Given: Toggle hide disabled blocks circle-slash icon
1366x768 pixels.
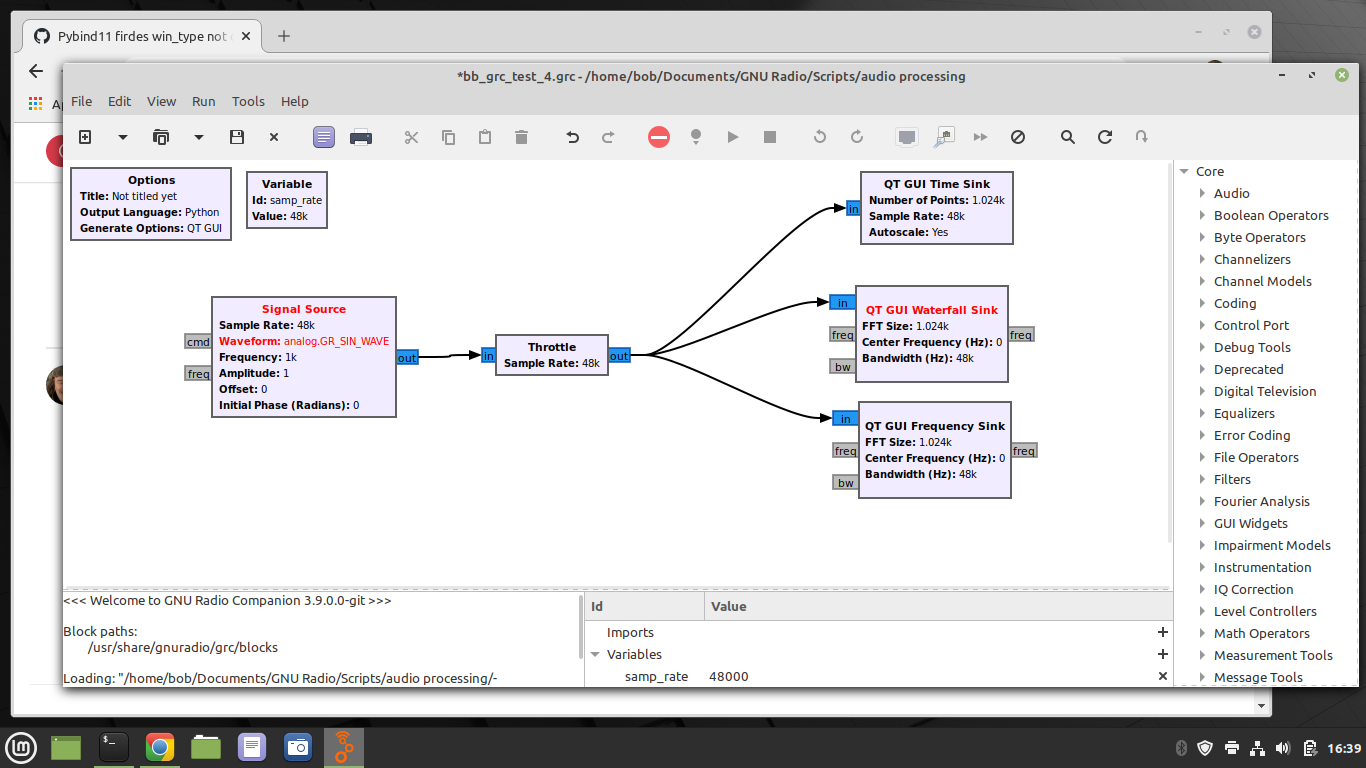Looking at the screenshot, I should click(x=1018, y=137).
